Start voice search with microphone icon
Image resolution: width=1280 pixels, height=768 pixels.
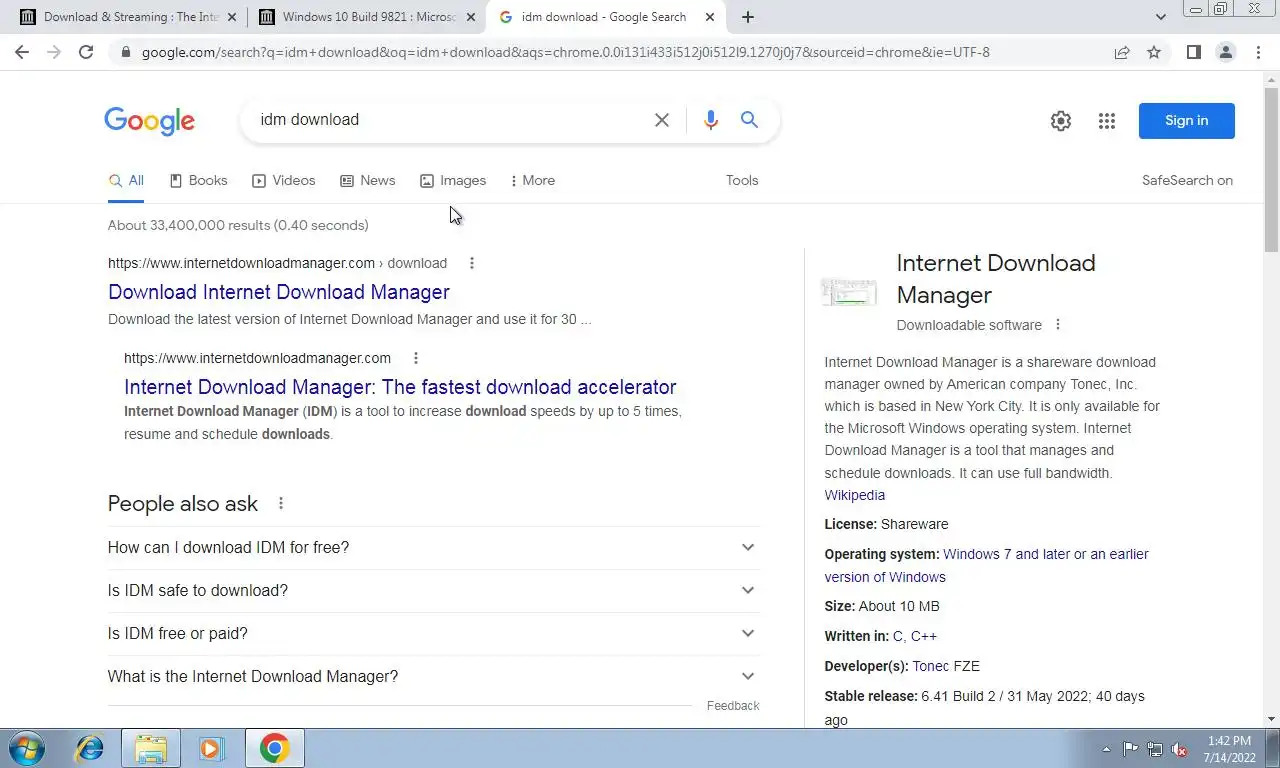click(711, 120)
